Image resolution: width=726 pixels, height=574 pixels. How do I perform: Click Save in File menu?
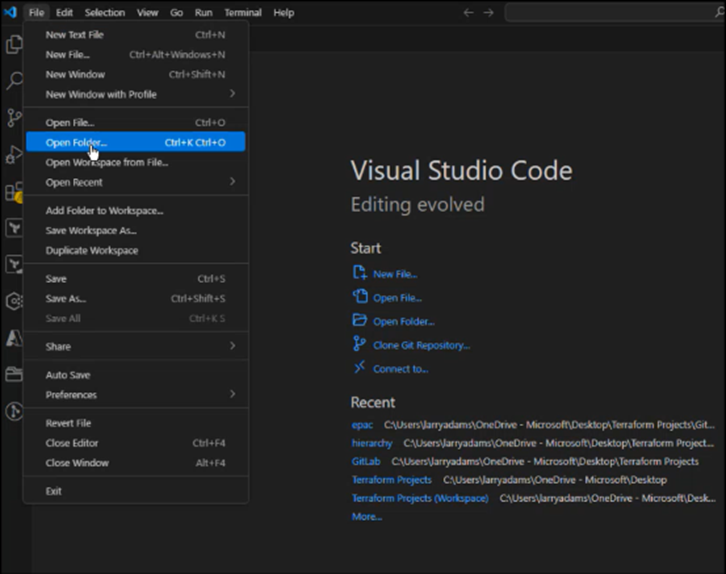point(136,279)
